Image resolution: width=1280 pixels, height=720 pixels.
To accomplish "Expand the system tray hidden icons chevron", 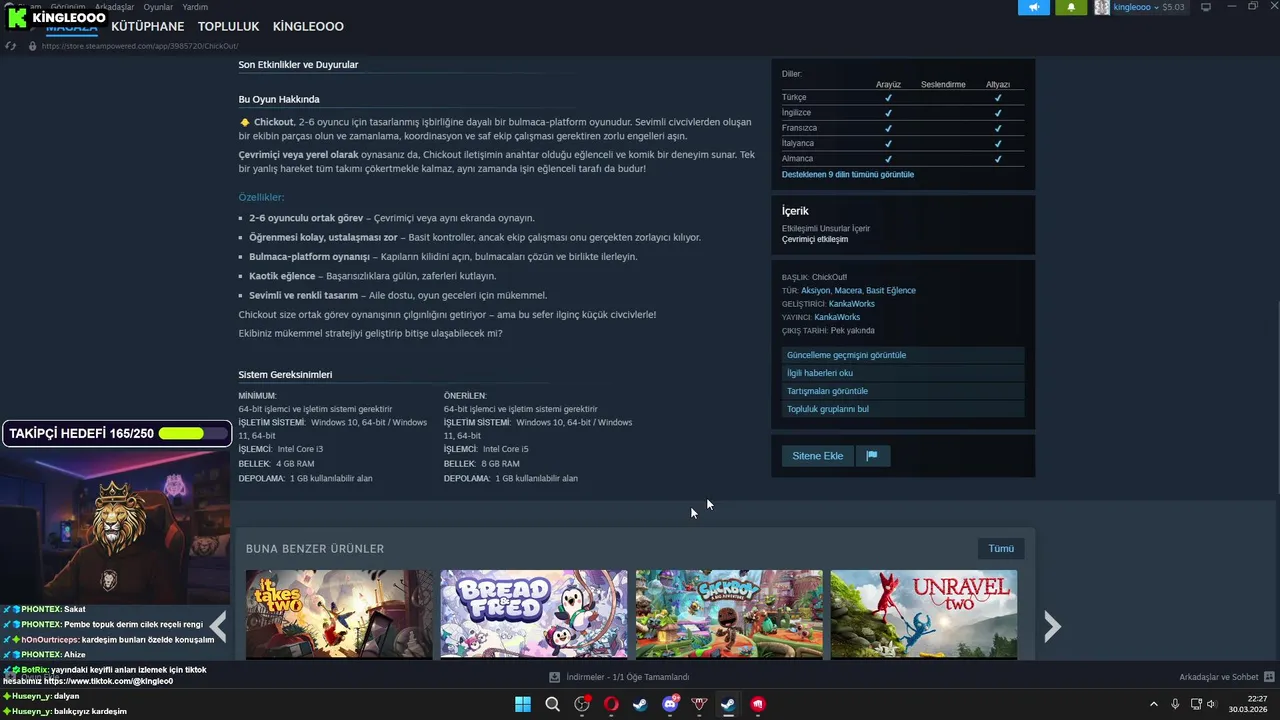I will tap(1154, 704).
